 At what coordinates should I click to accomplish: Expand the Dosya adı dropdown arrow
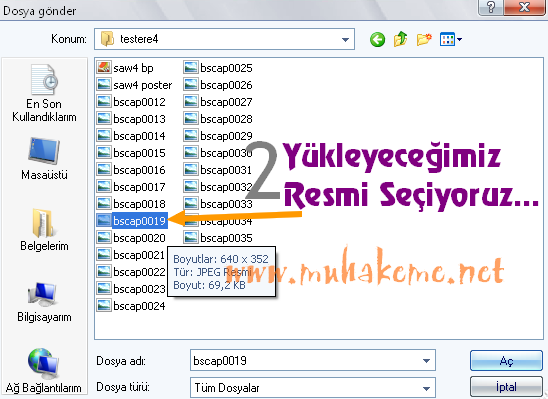click(426, 361)
